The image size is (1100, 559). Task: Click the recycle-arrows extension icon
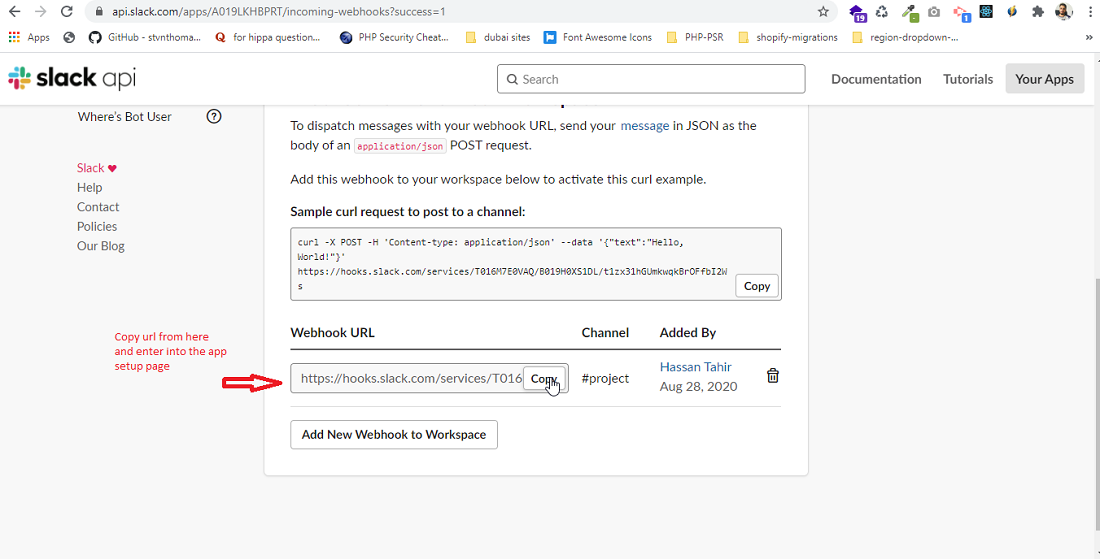coord(883,12)
